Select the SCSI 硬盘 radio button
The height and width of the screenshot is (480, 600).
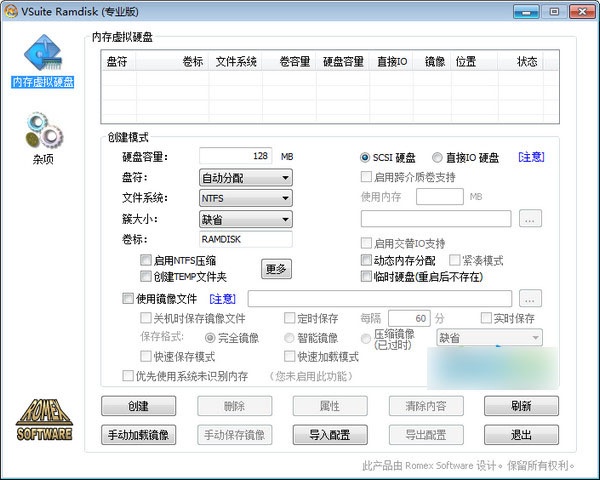point(365,158)
